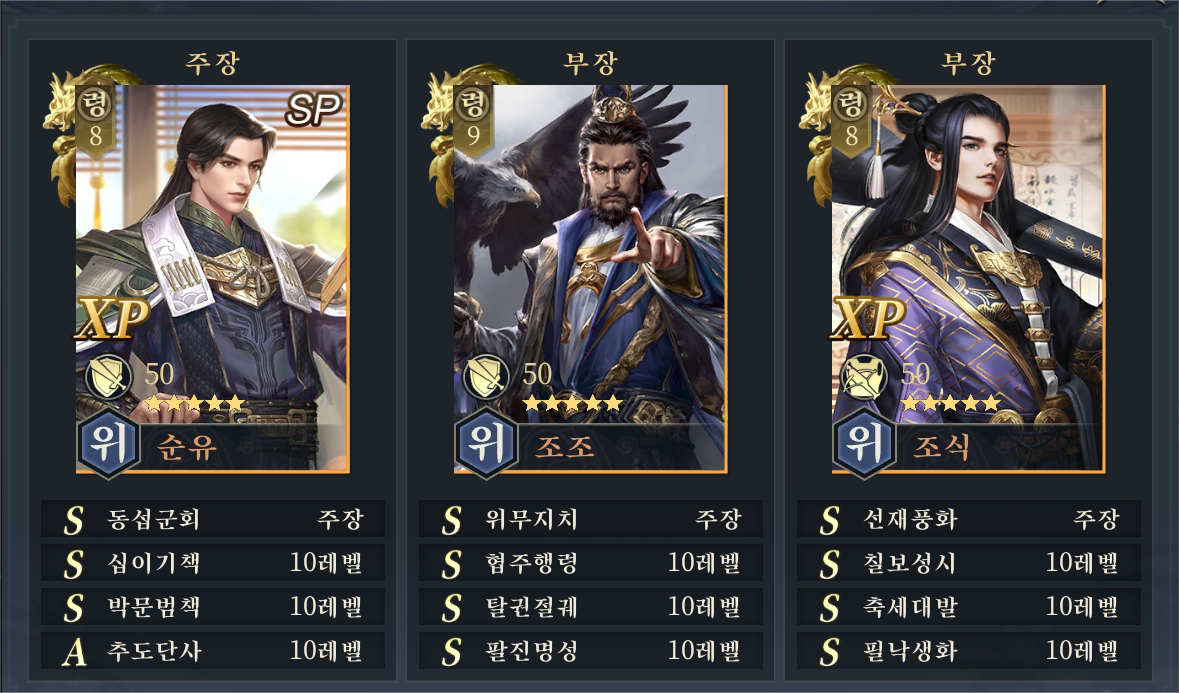The height and width of the screenshot is (693, 1179).
Task: Click the archer troop icon on 조식's card
Action: pyautogui.click(x=864, y=376)
